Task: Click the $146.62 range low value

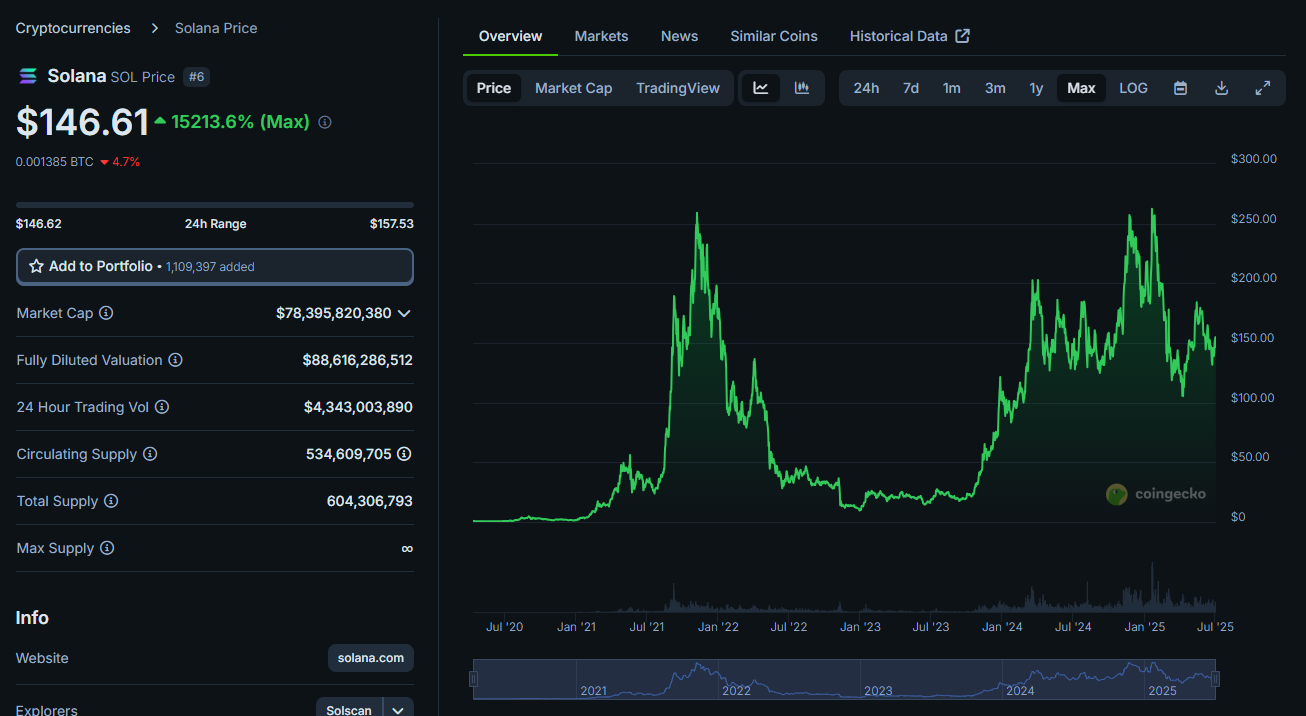Action: coord(39,224)
